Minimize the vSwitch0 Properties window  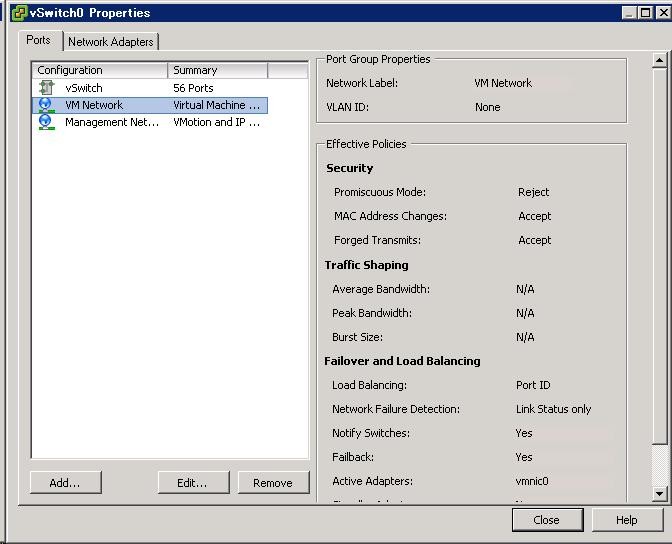click(629, 13)
